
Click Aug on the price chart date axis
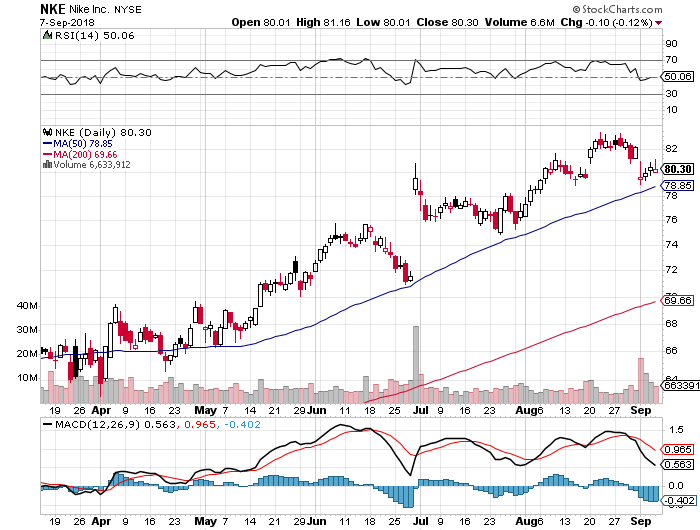coord(526,410)
